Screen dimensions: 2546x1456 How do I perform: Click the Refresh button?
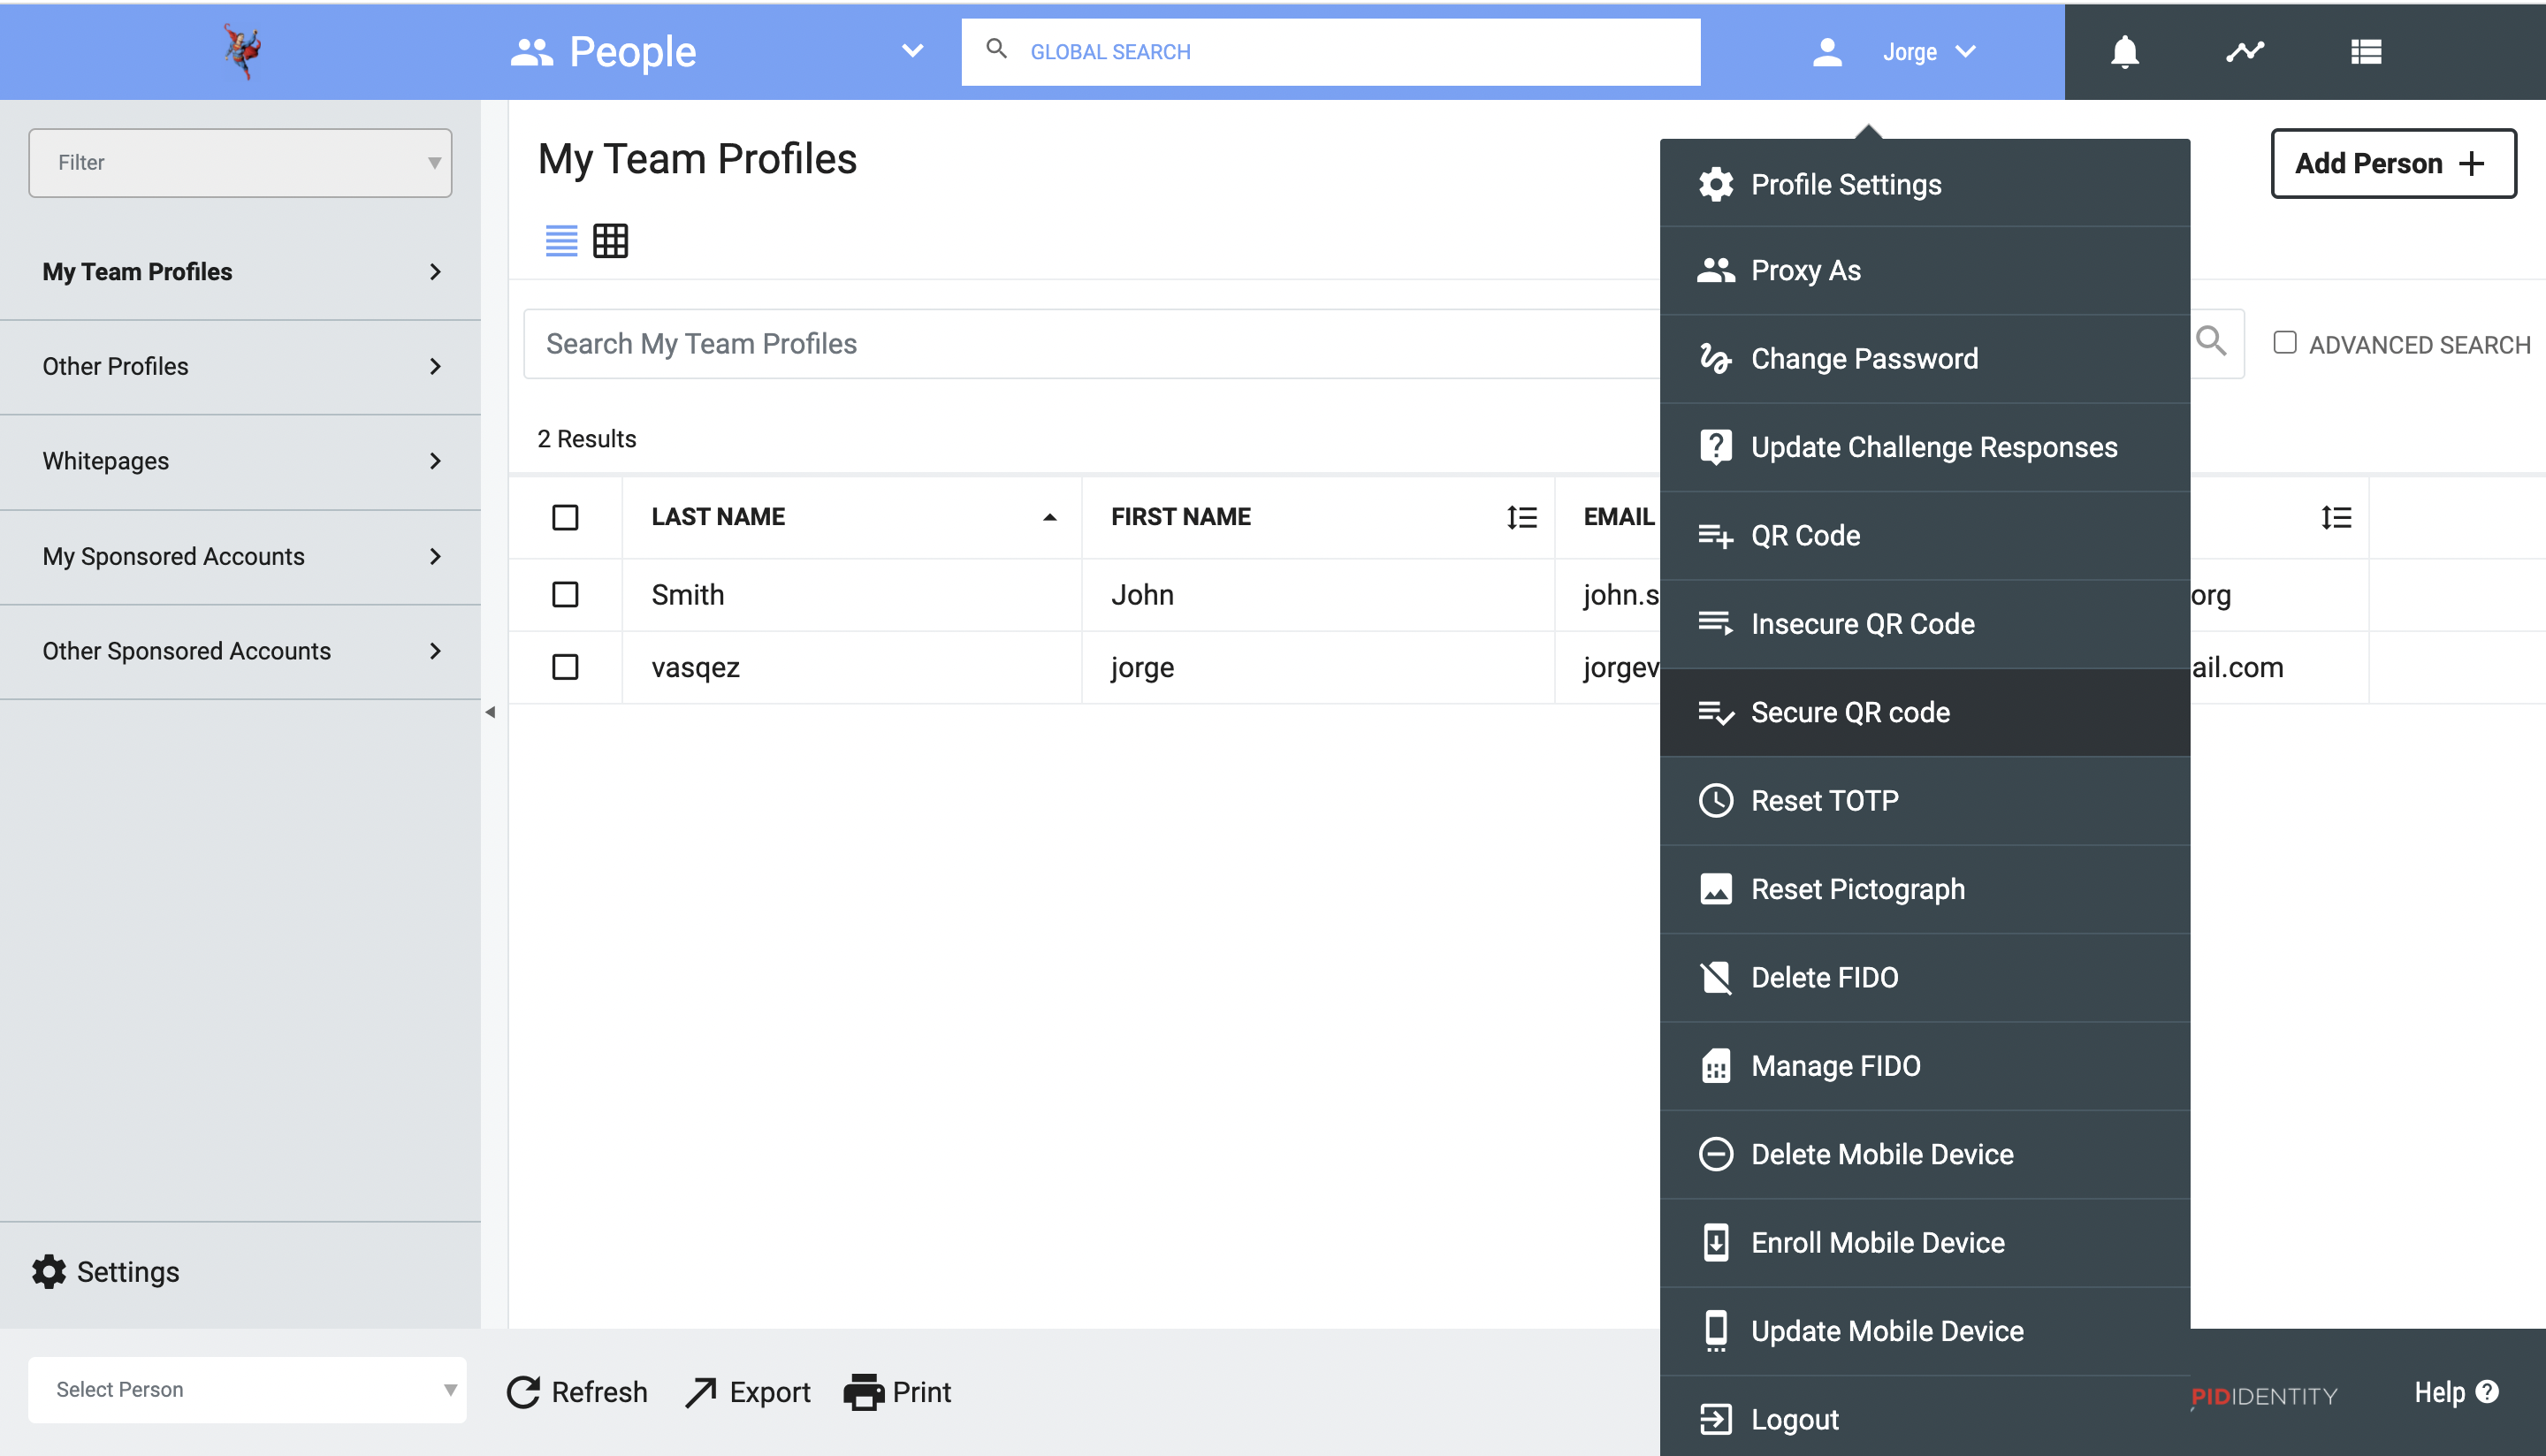[x=577, y=1392]
